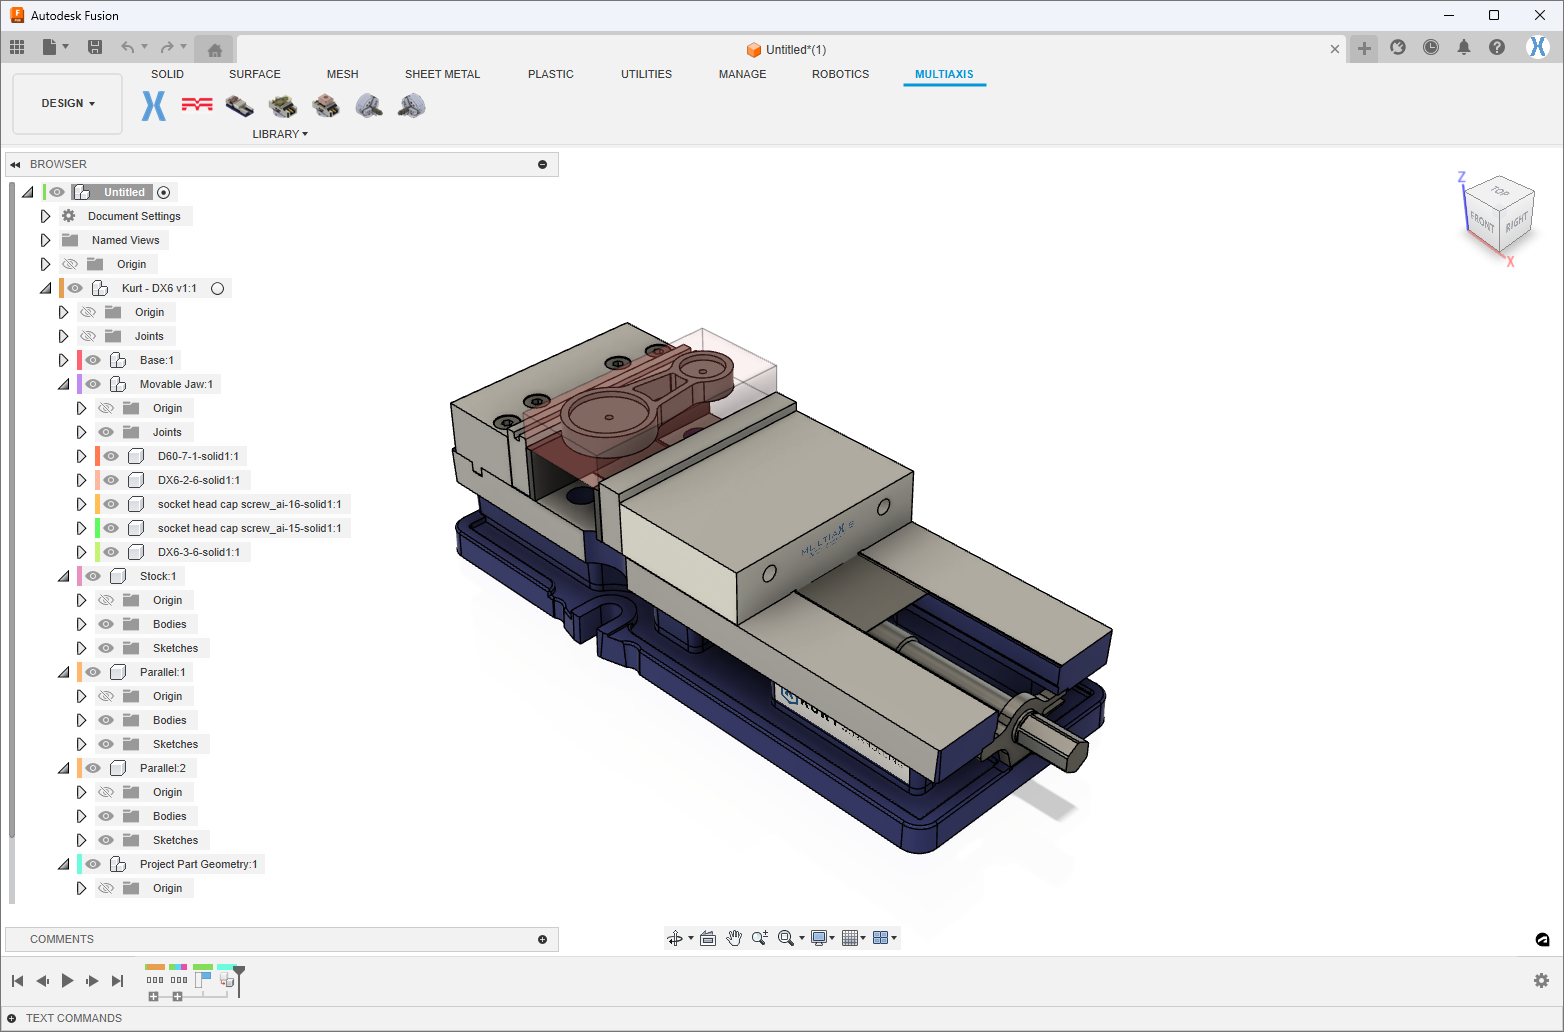
Task: Collapse the Movable Jaw:1 tree node
Action: pyautogui.click(x=63, y=384)
